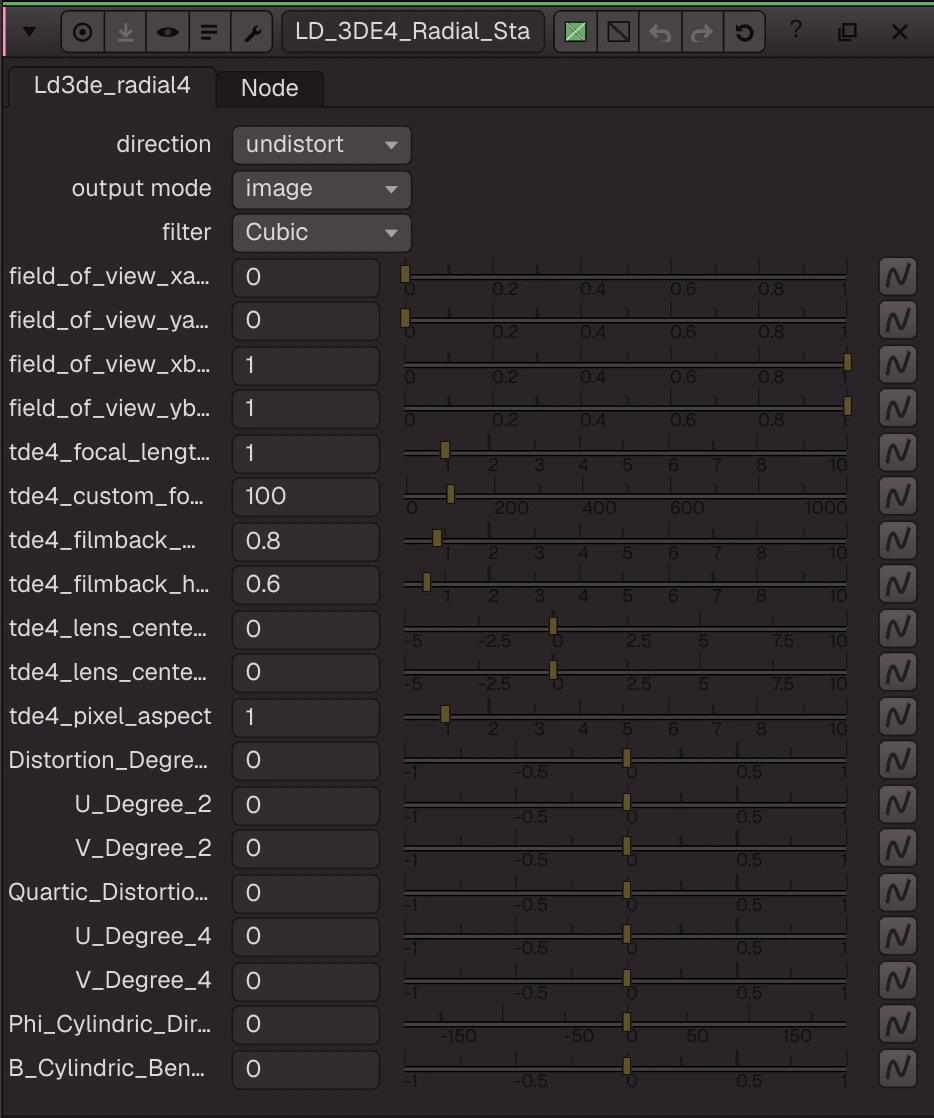Click the tde4_filmback value field showing 0.8
934x1118 pixels.
[x=306, y=540]
